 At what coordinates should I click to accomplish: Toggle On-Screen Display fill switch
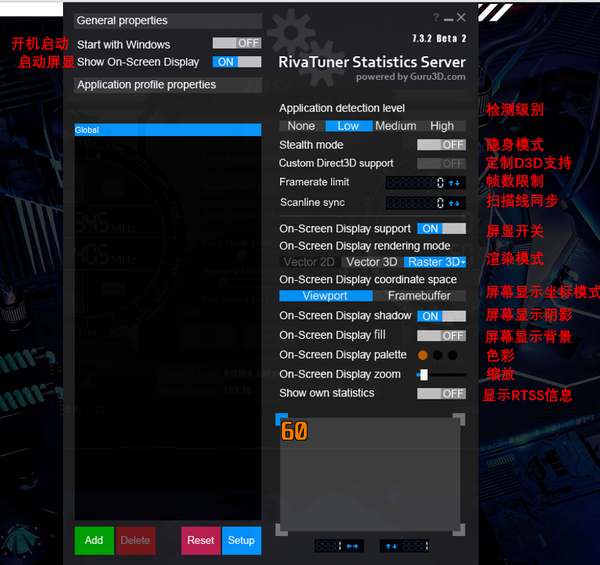tap(441, 336)
